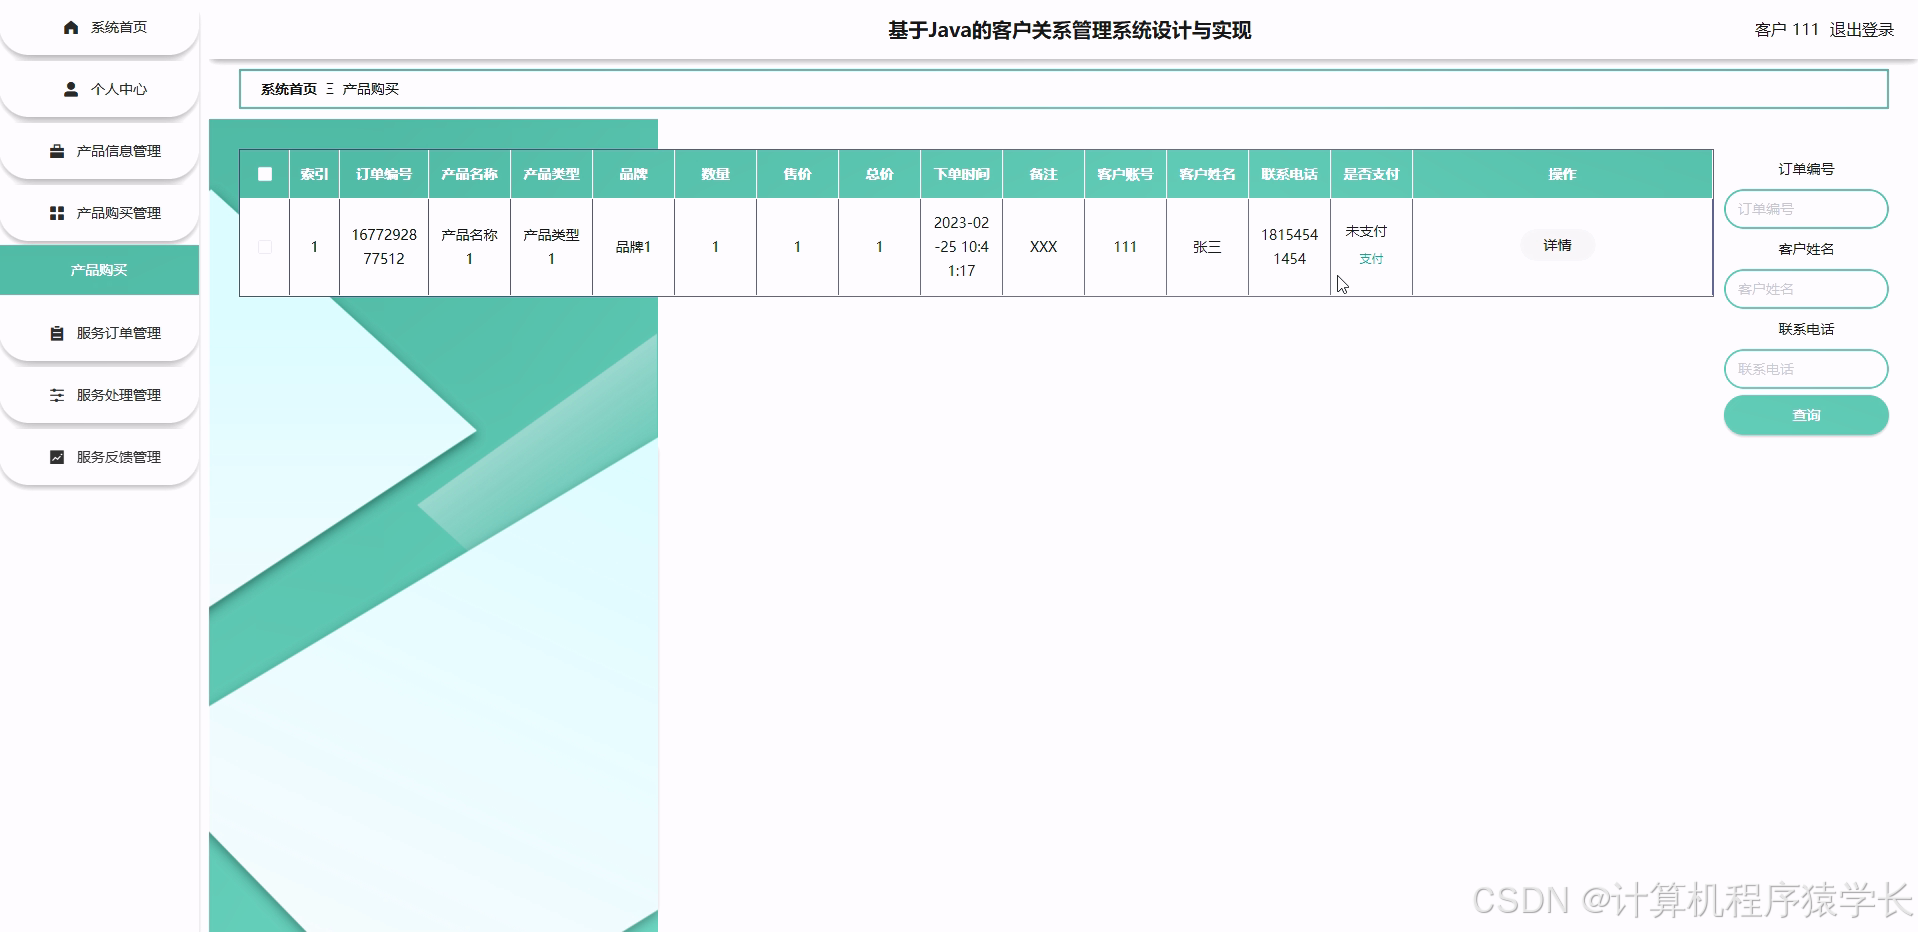This screenshot has height=932, width=1918.
Task: Click the 详情 button for the order
Action: 1557,245
